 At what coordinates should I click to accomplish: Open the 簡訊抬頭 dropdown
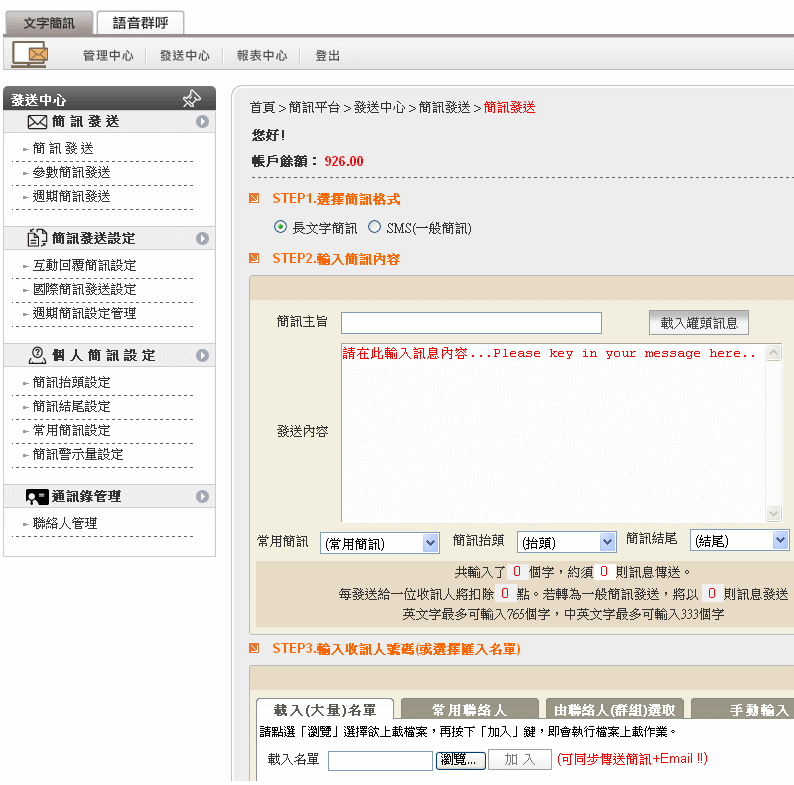pyautogui.click(x=566, y=542)
